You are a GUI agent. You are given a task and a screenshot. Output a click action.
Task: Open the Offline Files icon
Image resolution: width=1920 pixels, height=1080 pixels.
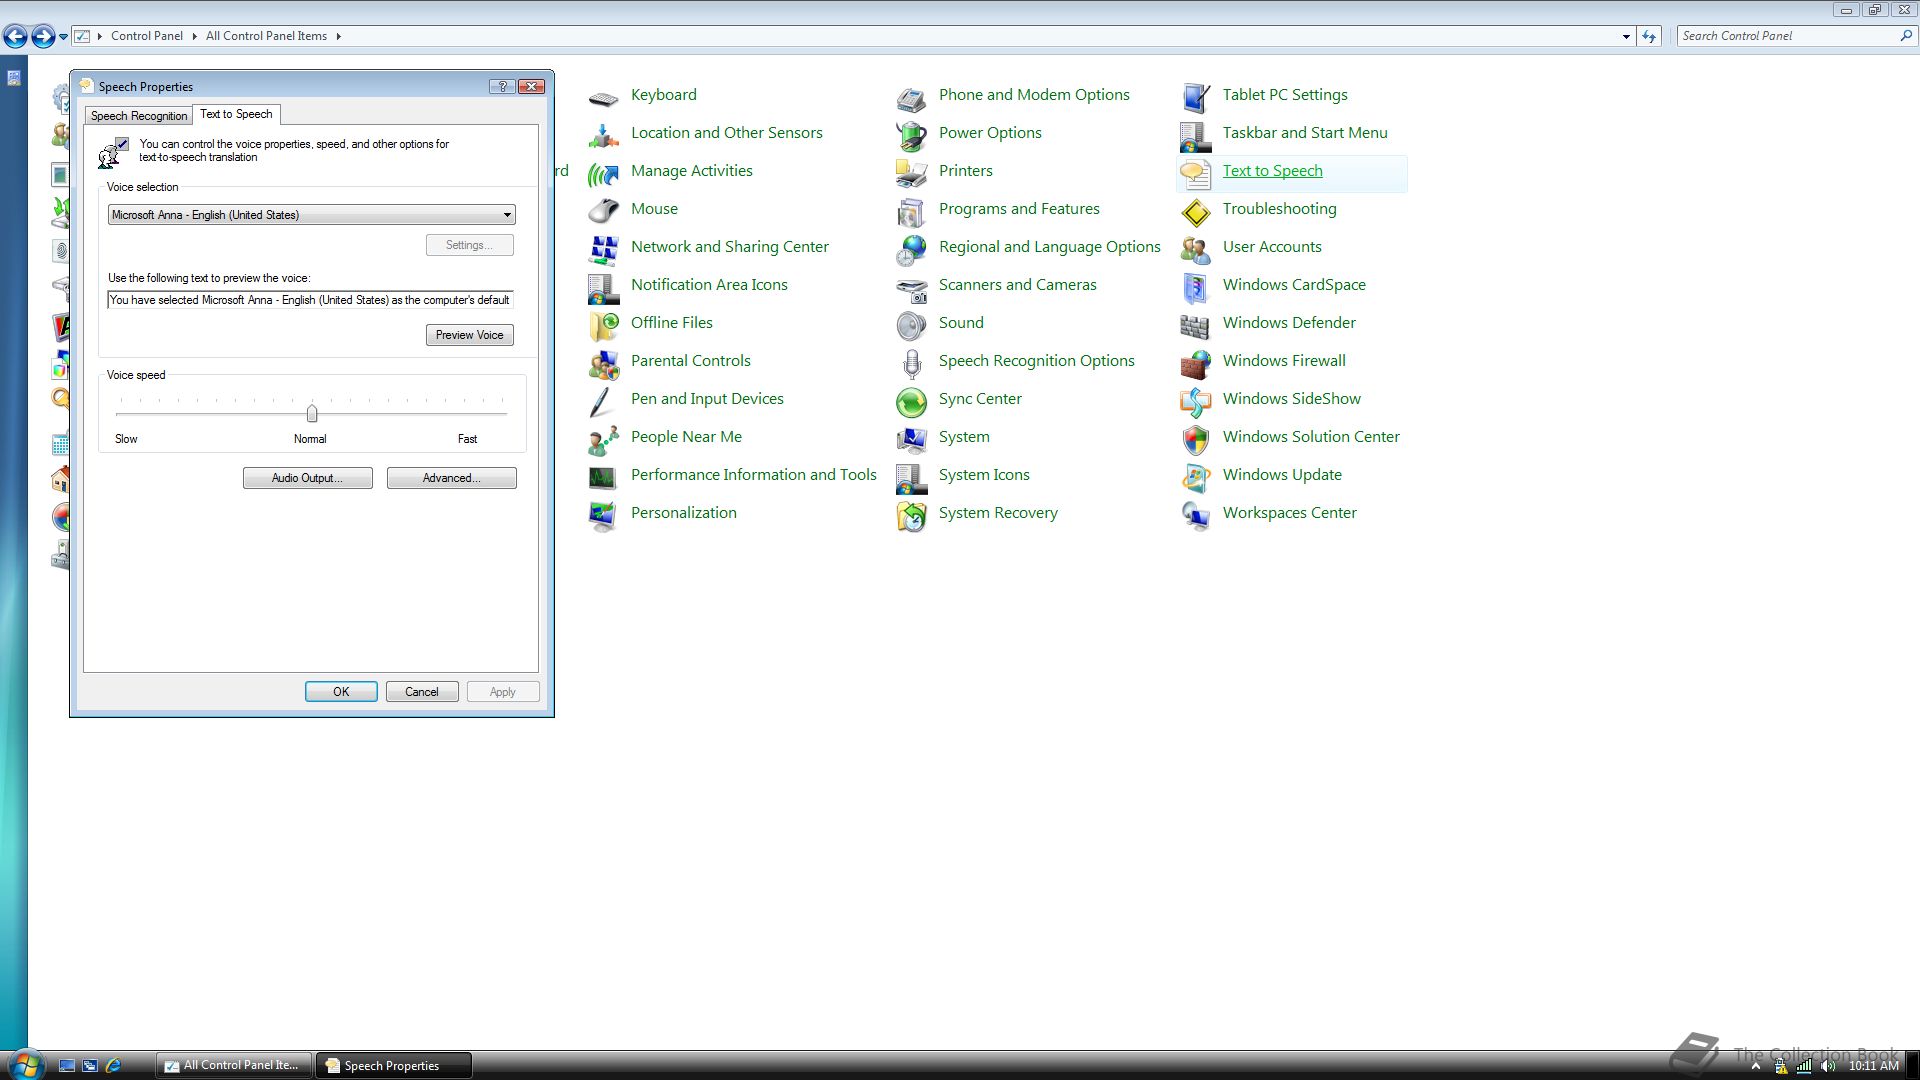tap(603, 326)
